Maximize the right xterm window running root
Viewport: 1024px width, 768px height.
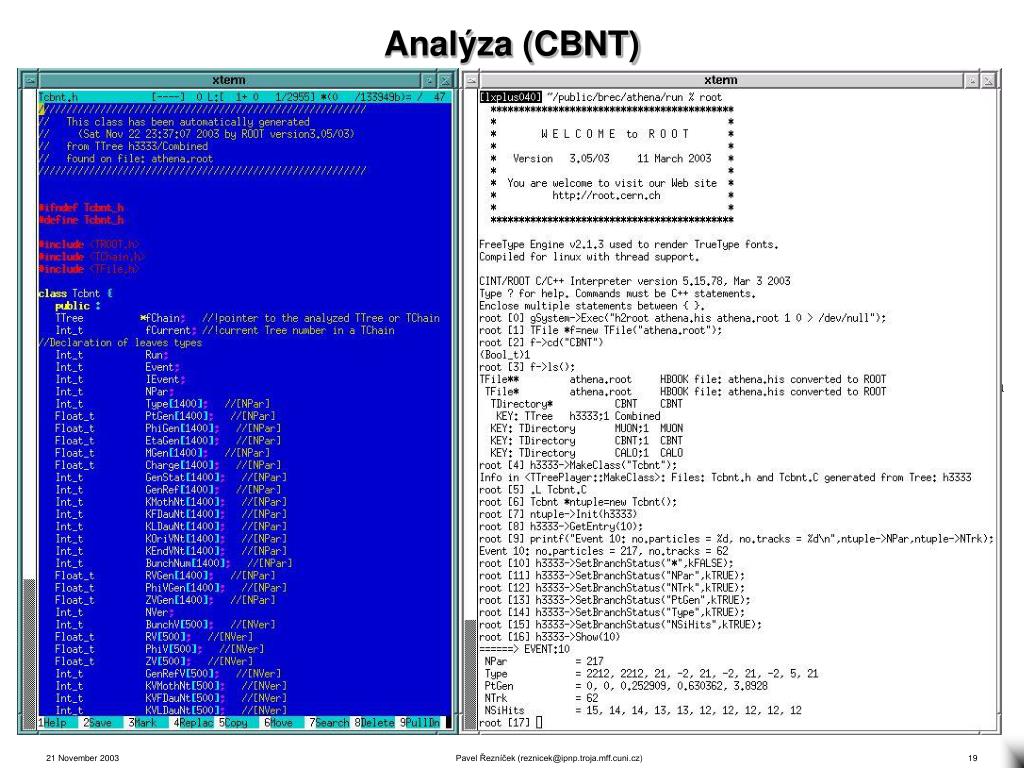[988, 80]
